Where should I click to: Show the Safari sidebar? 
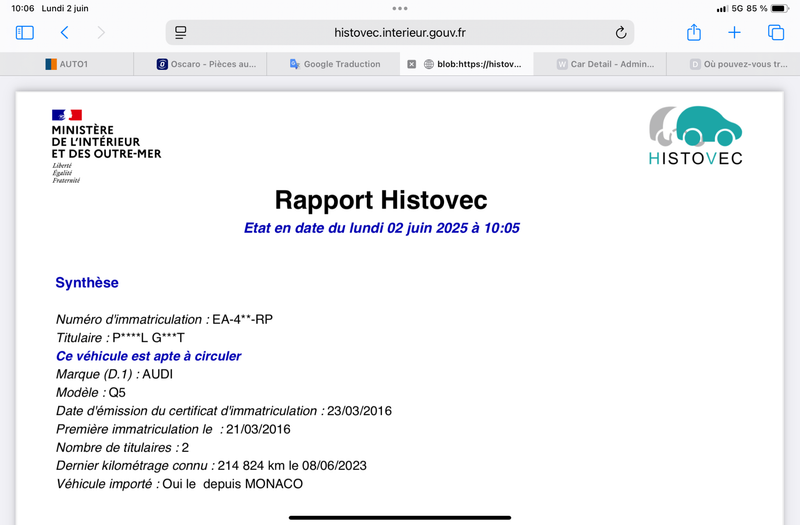point(24,33)
